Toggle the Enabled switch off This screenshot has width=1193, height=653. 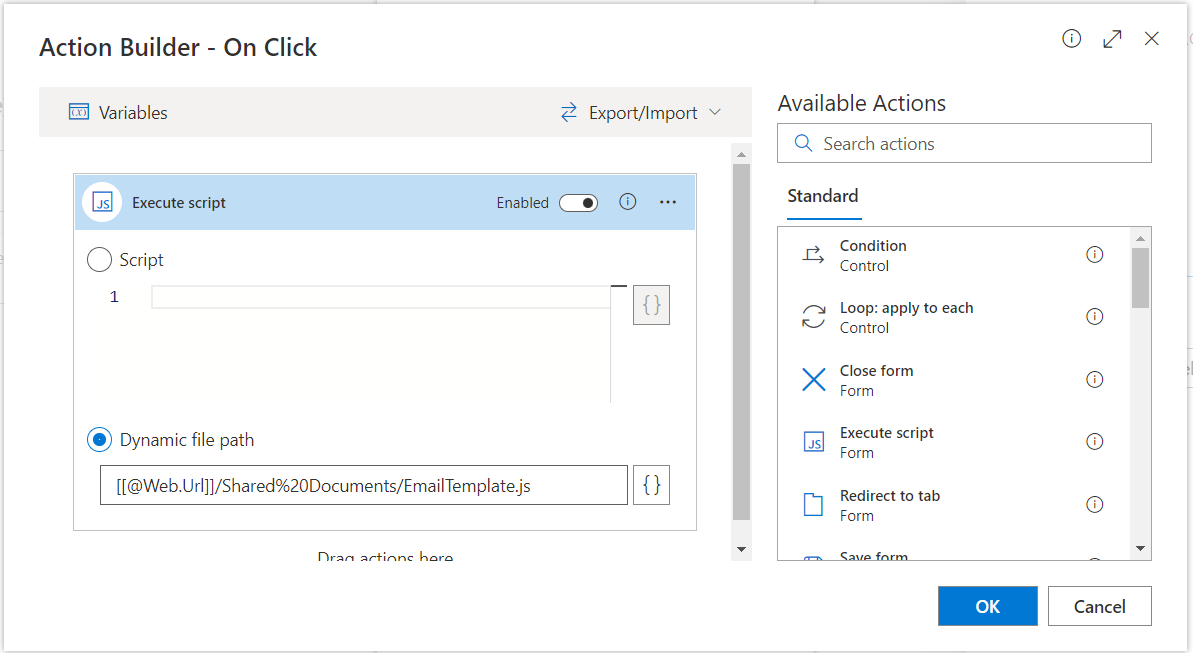(578, 203)
